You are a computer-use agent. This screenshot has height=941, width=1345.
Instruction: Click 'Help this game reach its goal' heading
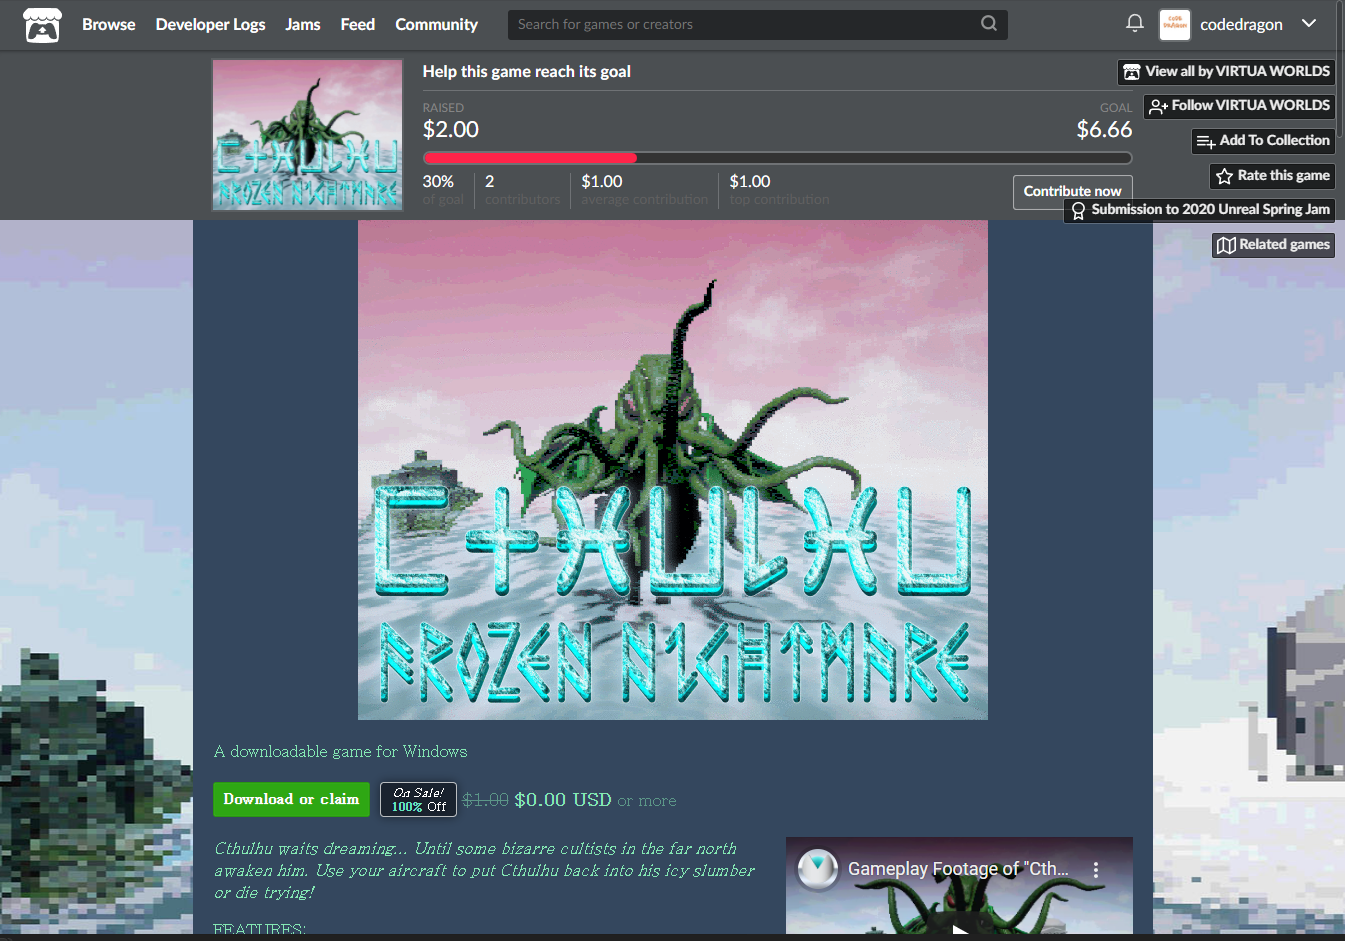pos(527,72)
